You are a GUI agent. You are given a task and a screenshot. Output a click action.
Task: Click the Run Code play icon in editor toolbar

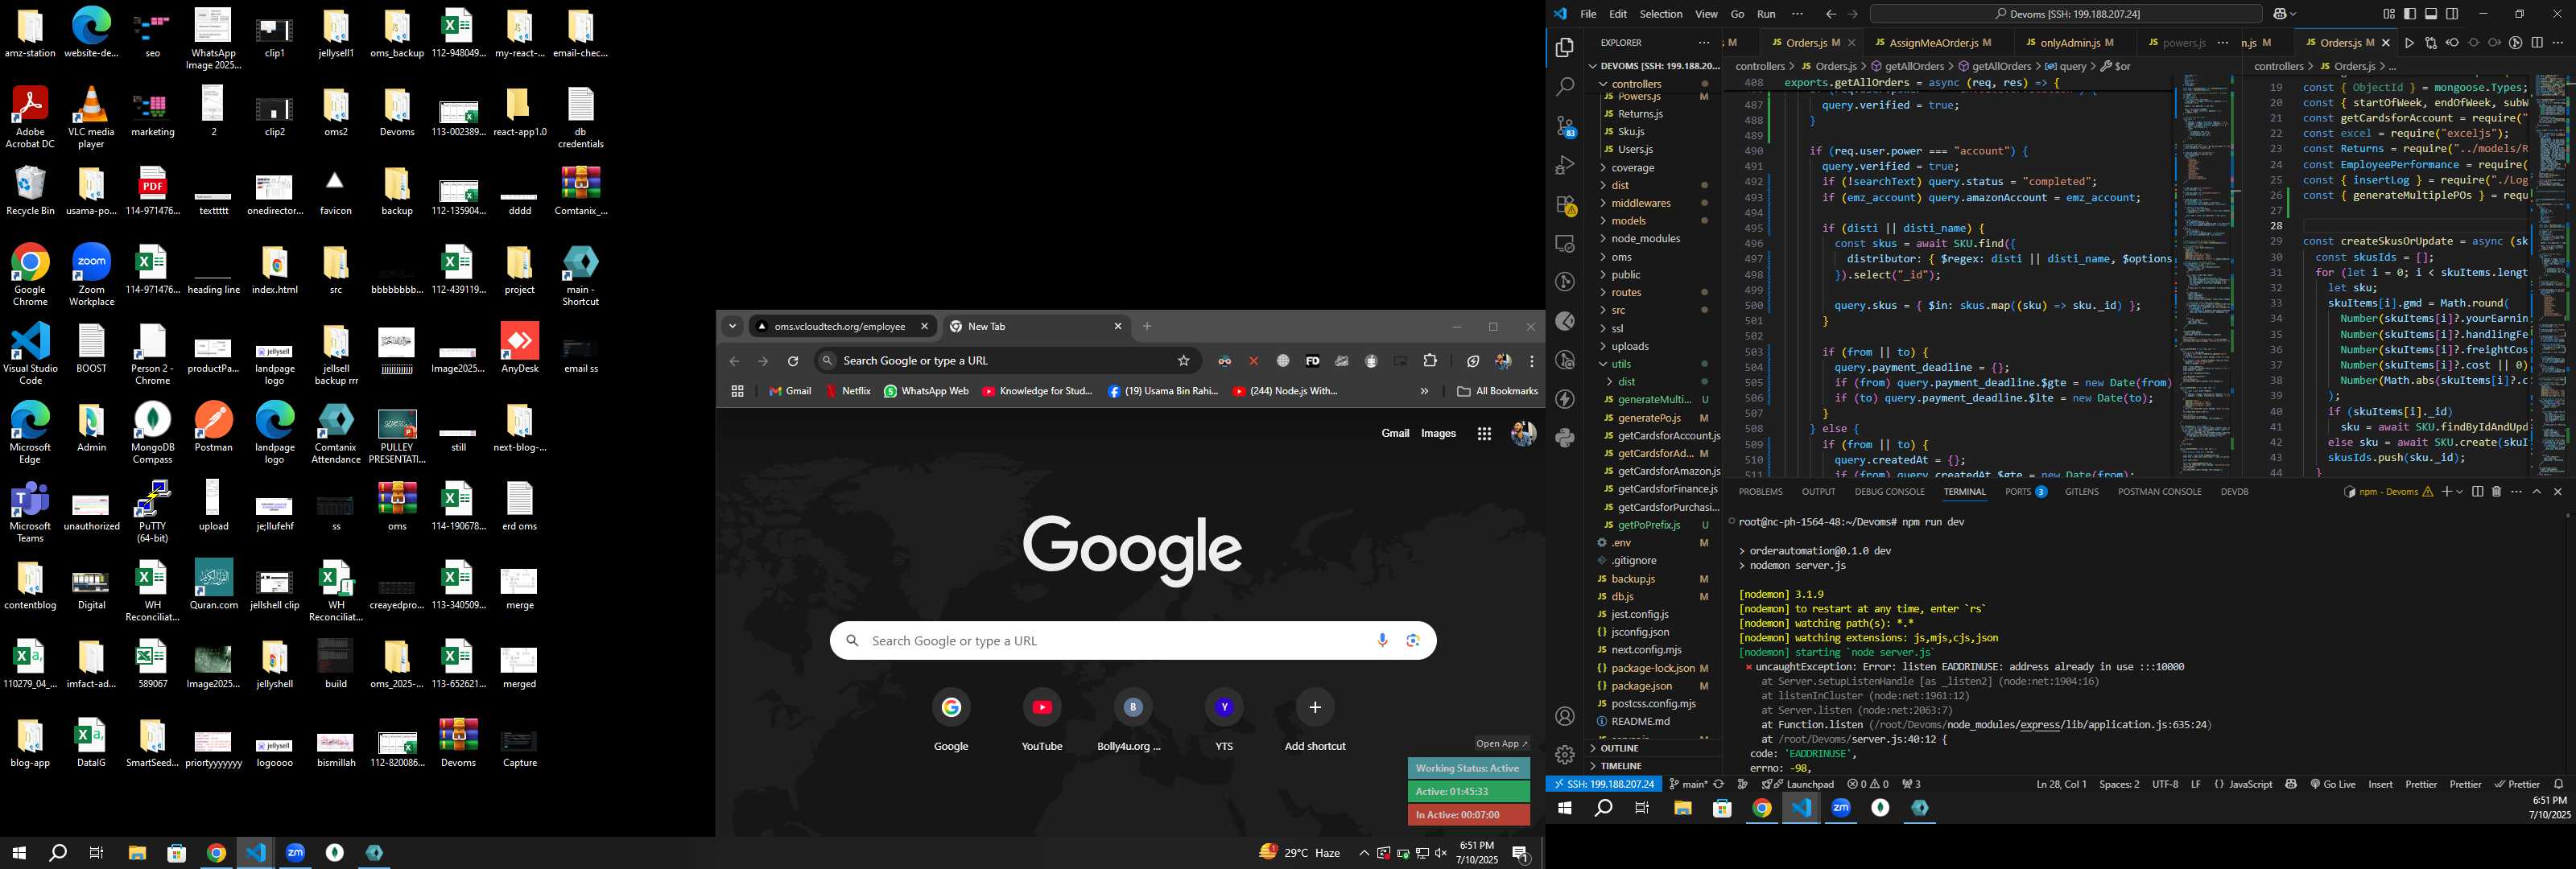(x=2409, y=43)
